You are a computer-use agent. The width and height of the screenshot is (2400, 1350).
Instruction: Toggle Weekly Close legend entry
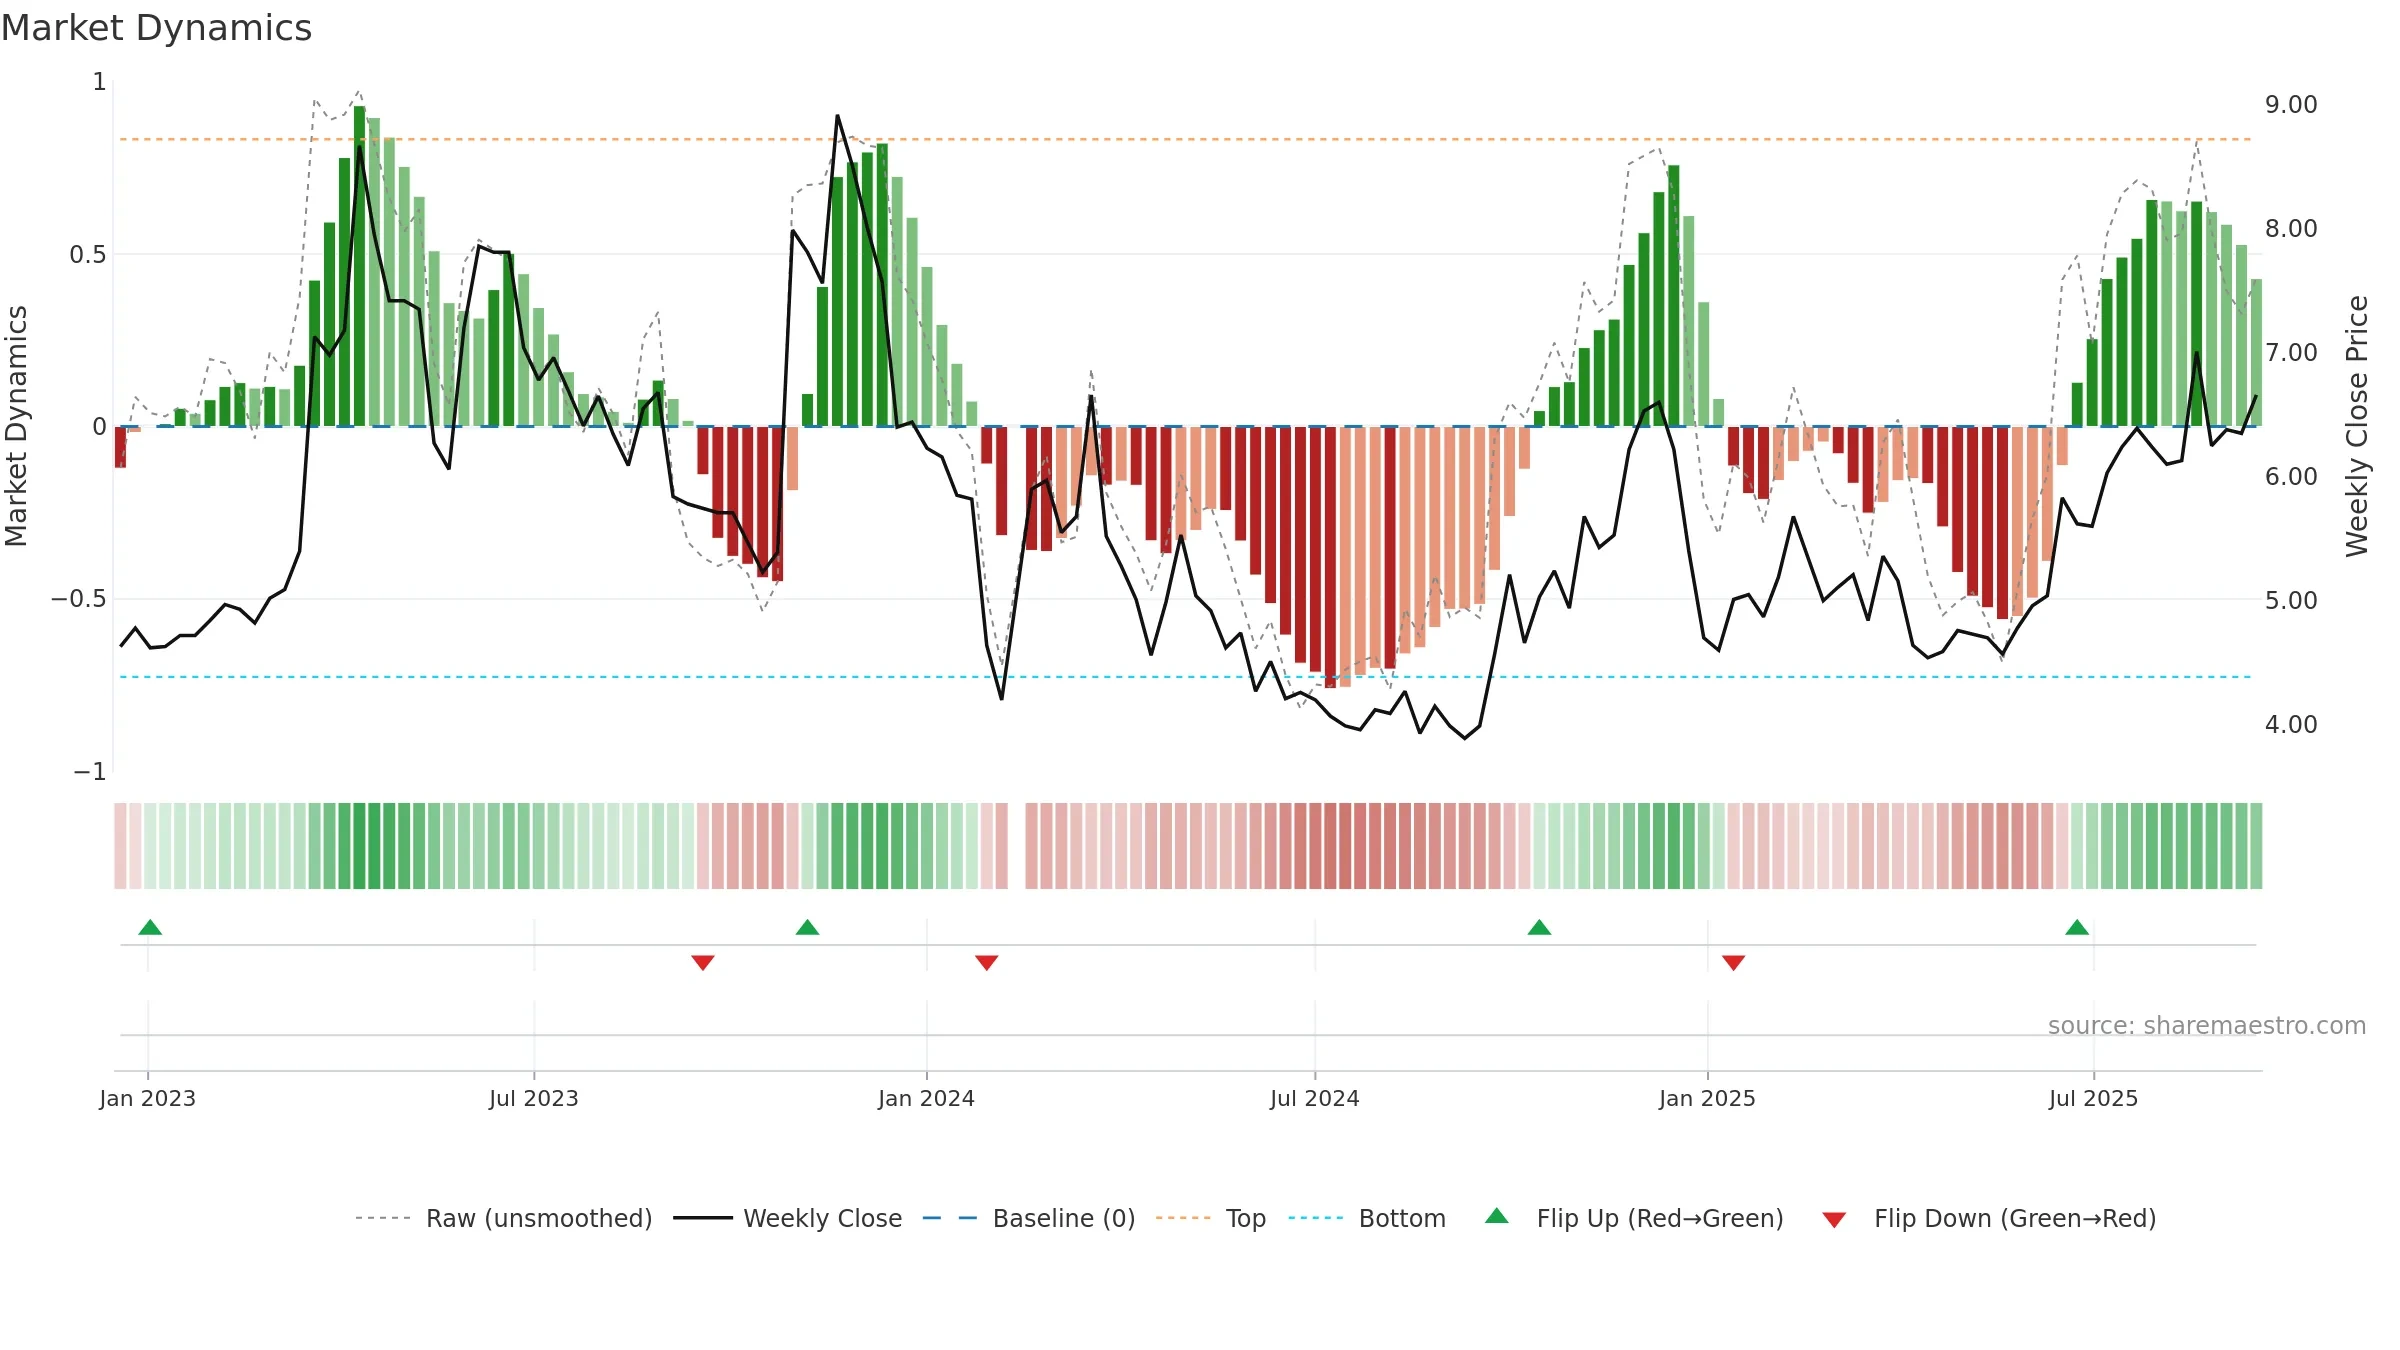pyautogui.click(x=788, y=1218)
